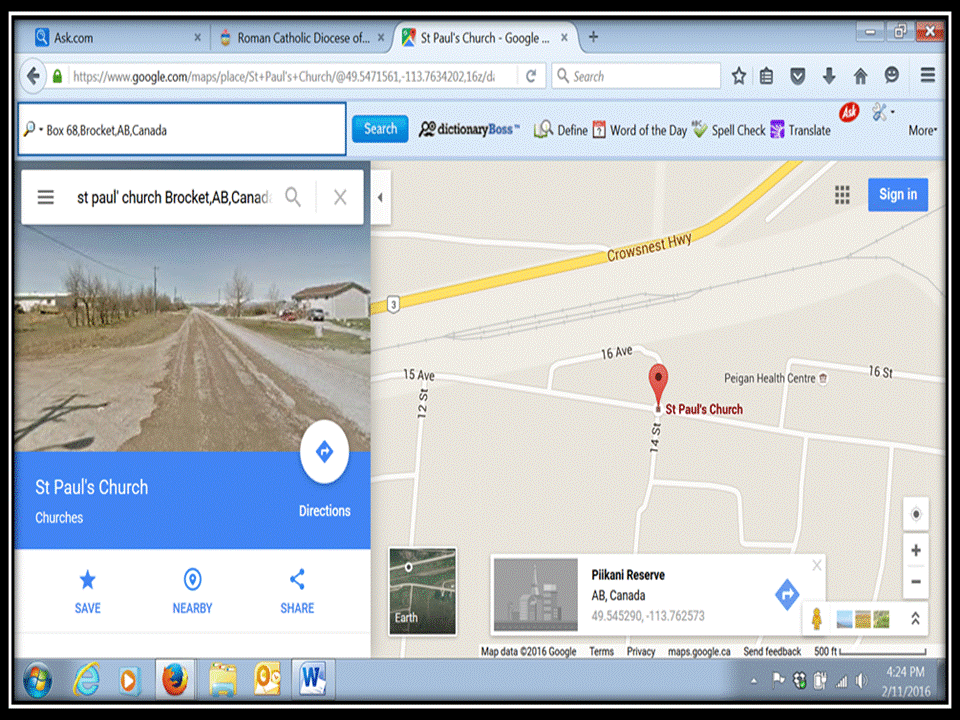Click the Directions arrow circle button
This screenshot has width=960, height=720.
[324, 452]
